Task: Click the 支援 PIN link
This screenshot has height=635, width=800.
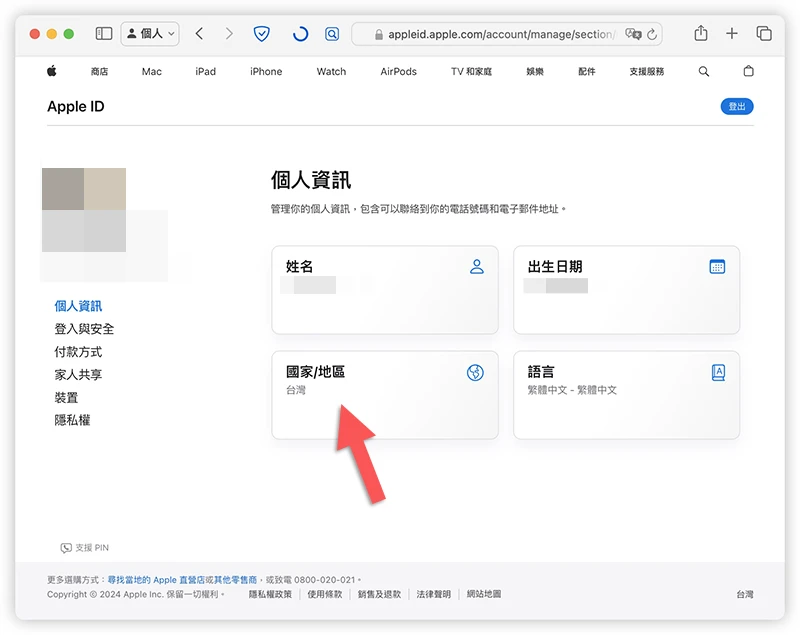Action: coord(85,547)
